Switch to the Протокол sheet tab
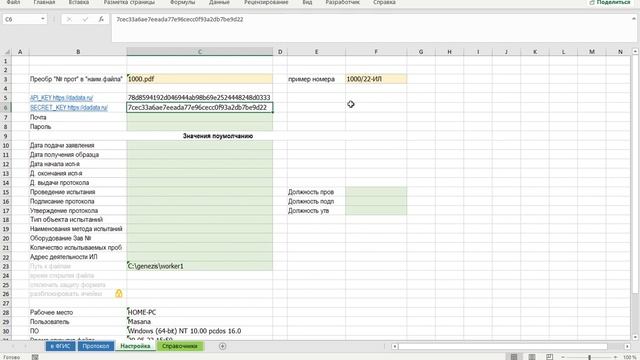The width and height of the screenshot is (640, 360). coord(96,346)
